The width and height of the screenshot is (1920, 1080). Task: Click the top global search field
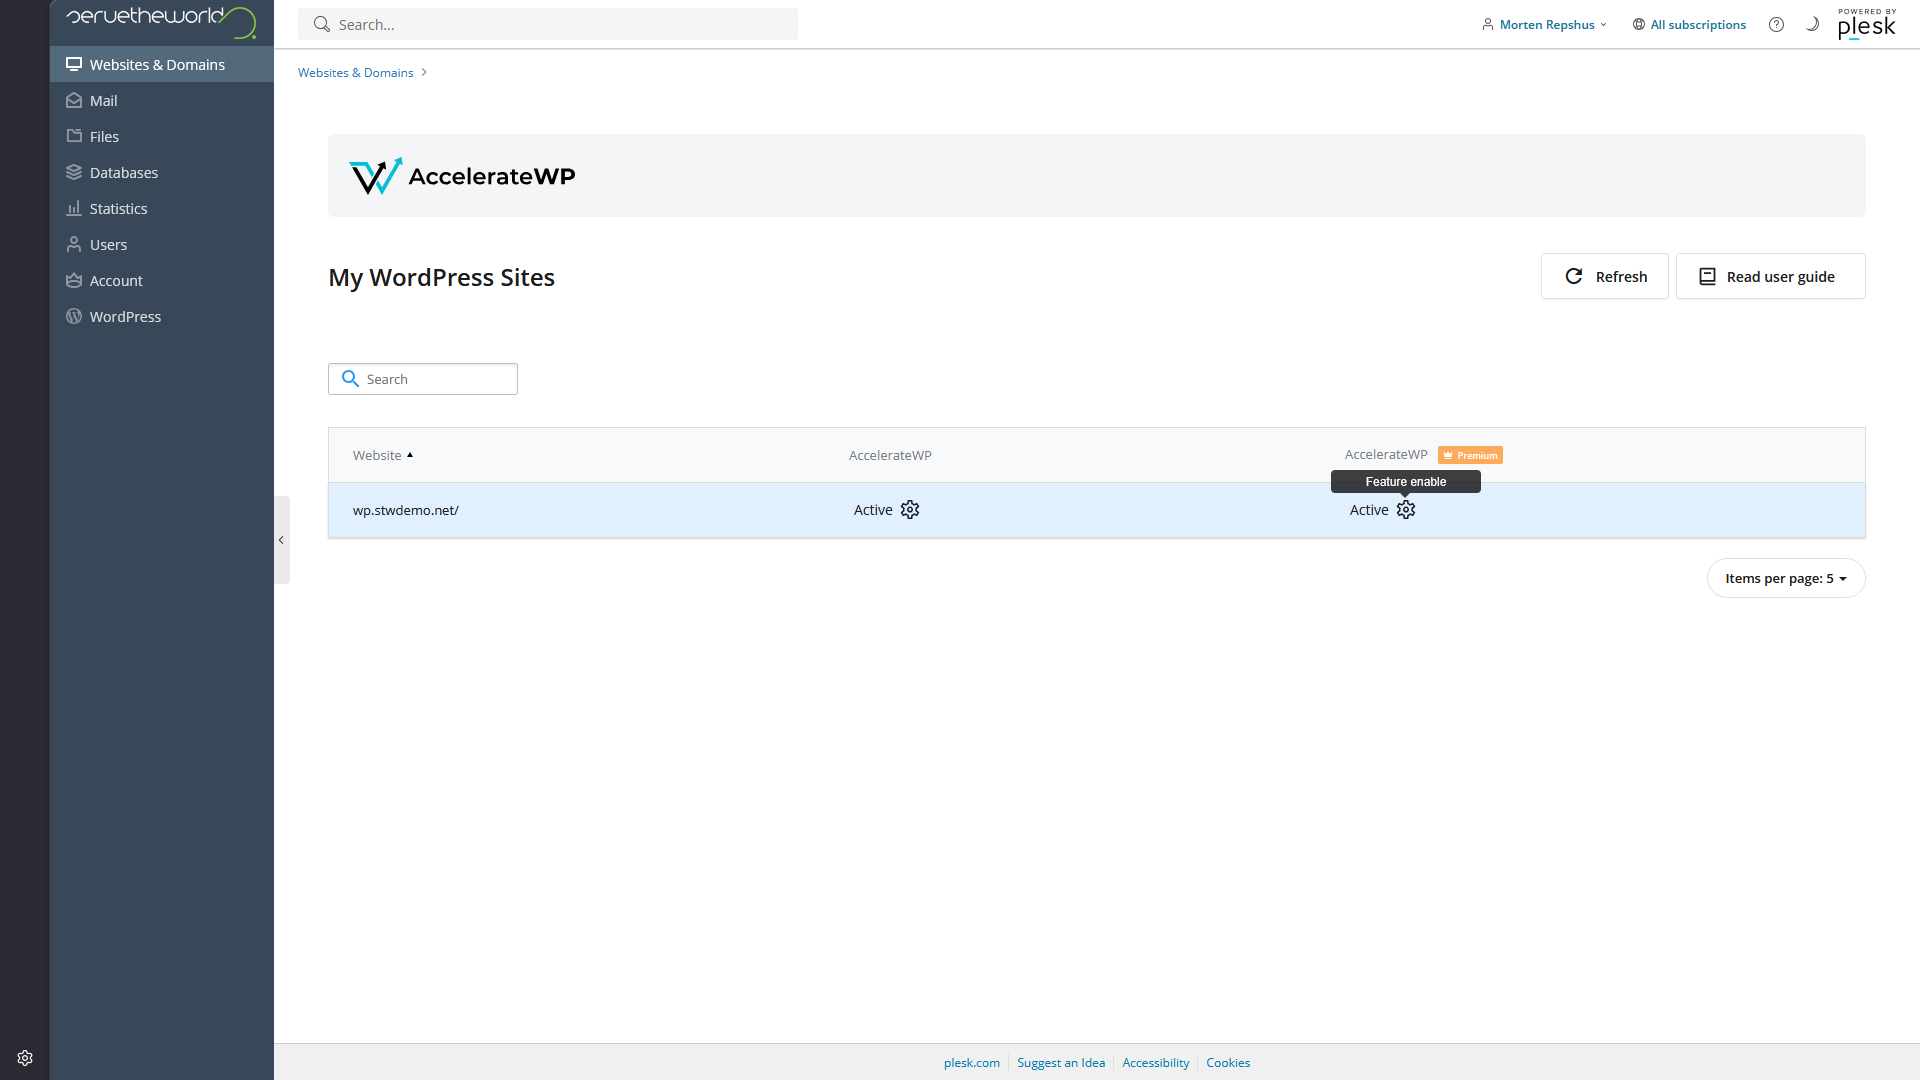pyautogui.click(x=548, y=24)
